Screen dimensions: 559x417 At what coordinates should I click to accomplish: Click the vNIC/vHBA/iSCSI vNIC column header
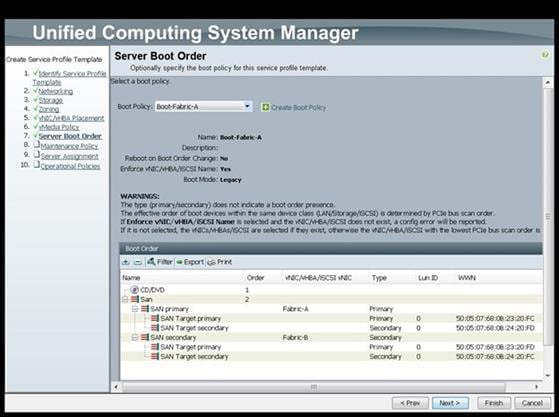tap(318, 278)
